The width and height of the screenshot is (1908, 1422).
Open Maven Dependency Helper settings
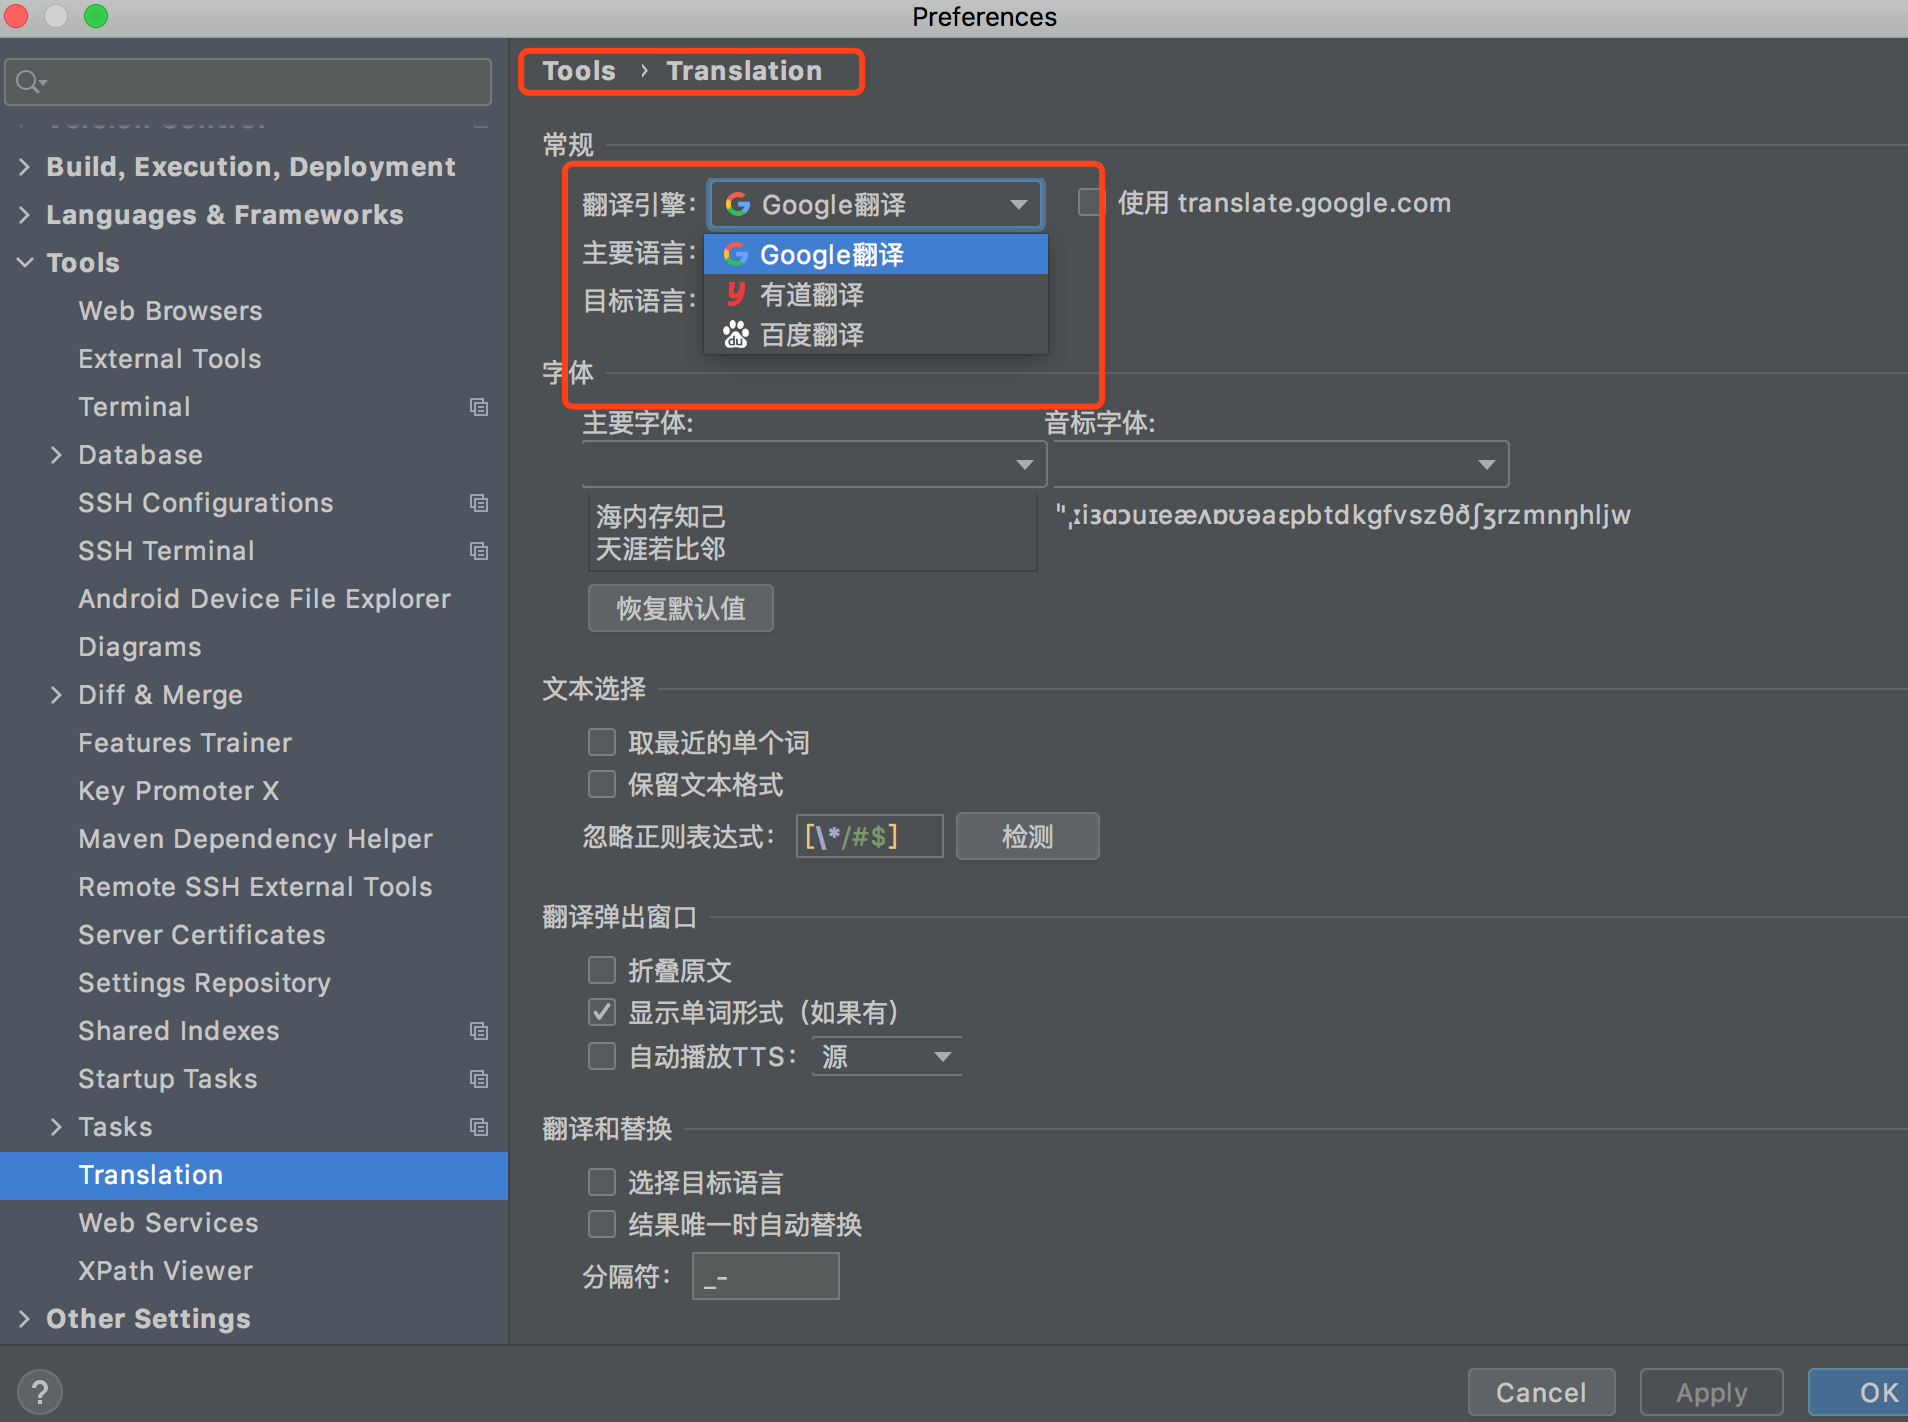256,839
